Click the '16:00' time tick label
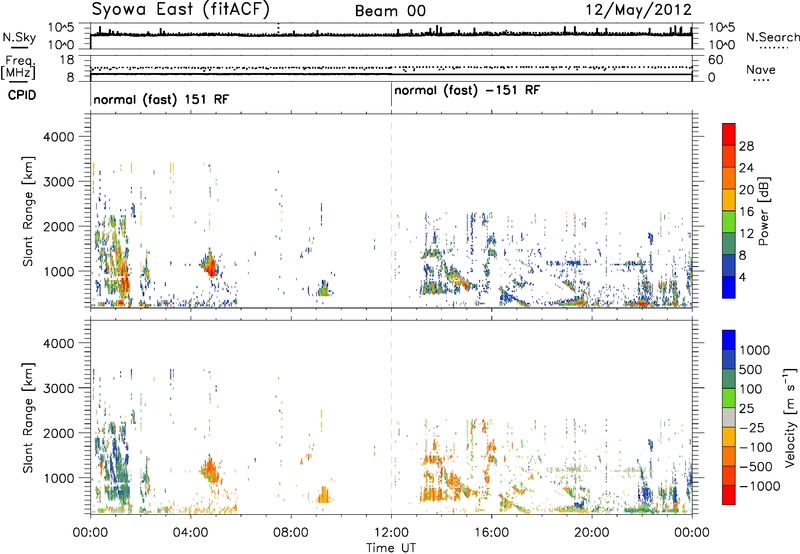The width and height of the screenshot is (800, 554). point(491,533)
